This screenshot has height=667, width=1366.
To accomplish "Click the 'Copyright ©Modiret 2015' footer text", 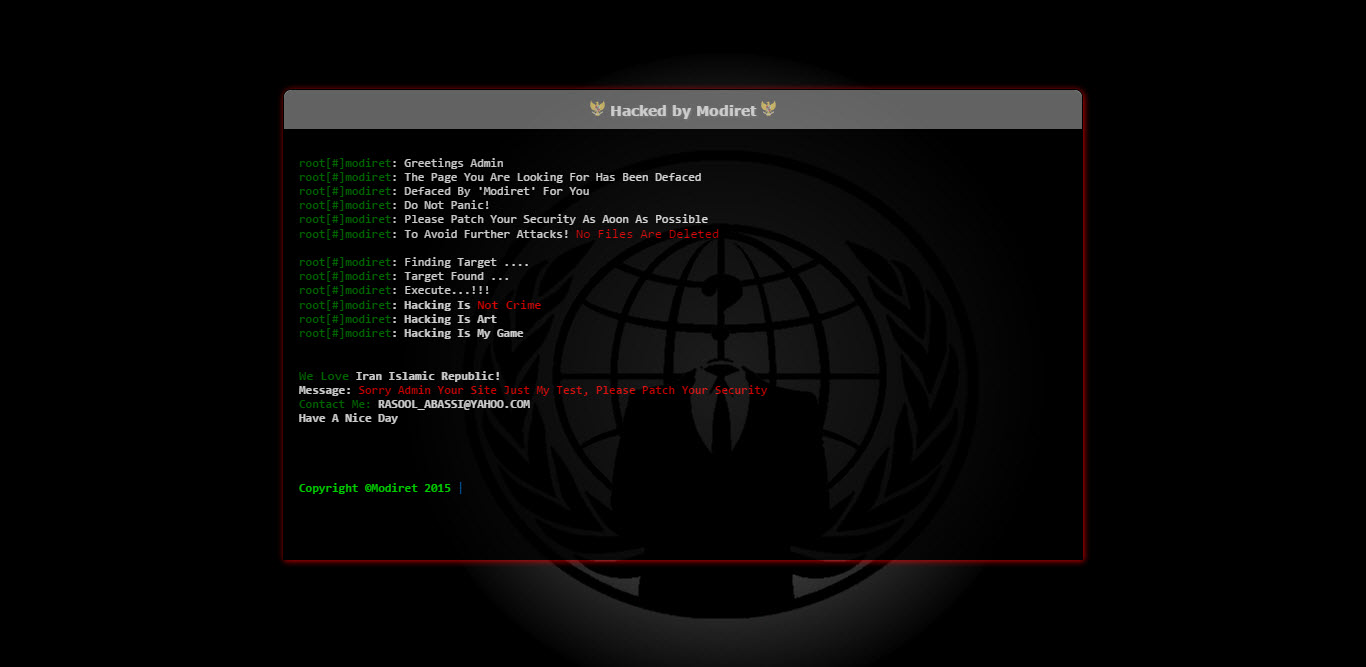I will point(374,488).
